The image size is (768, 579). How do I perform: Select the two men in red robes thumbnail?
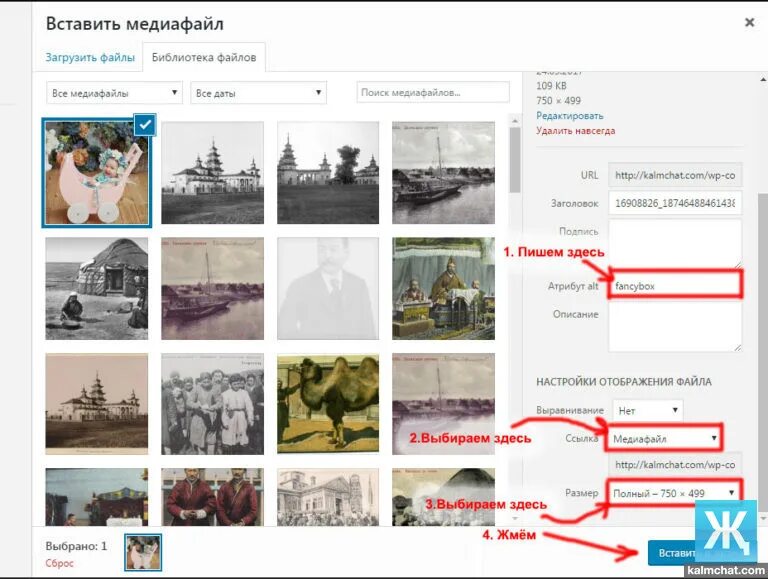[x=213, y=497]
